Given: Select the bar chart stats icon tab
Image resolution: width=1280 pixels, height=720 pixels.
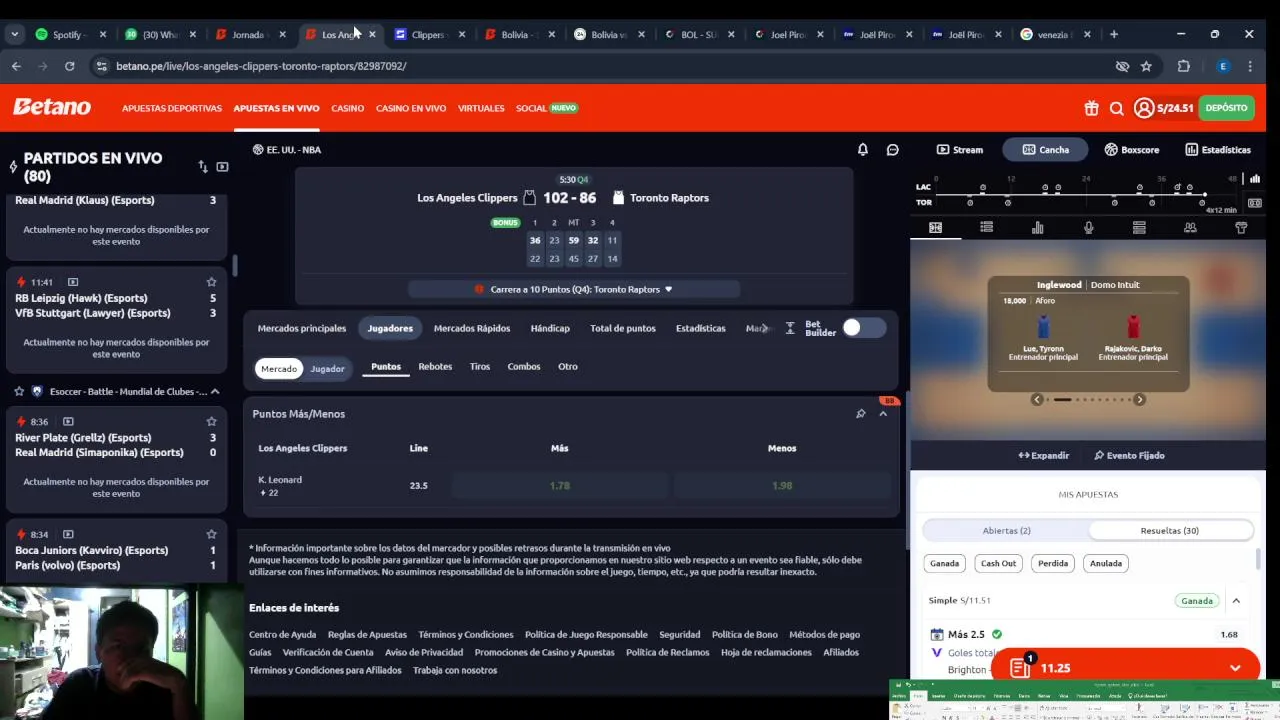Looking at the screenshot, I should 1038,228.
